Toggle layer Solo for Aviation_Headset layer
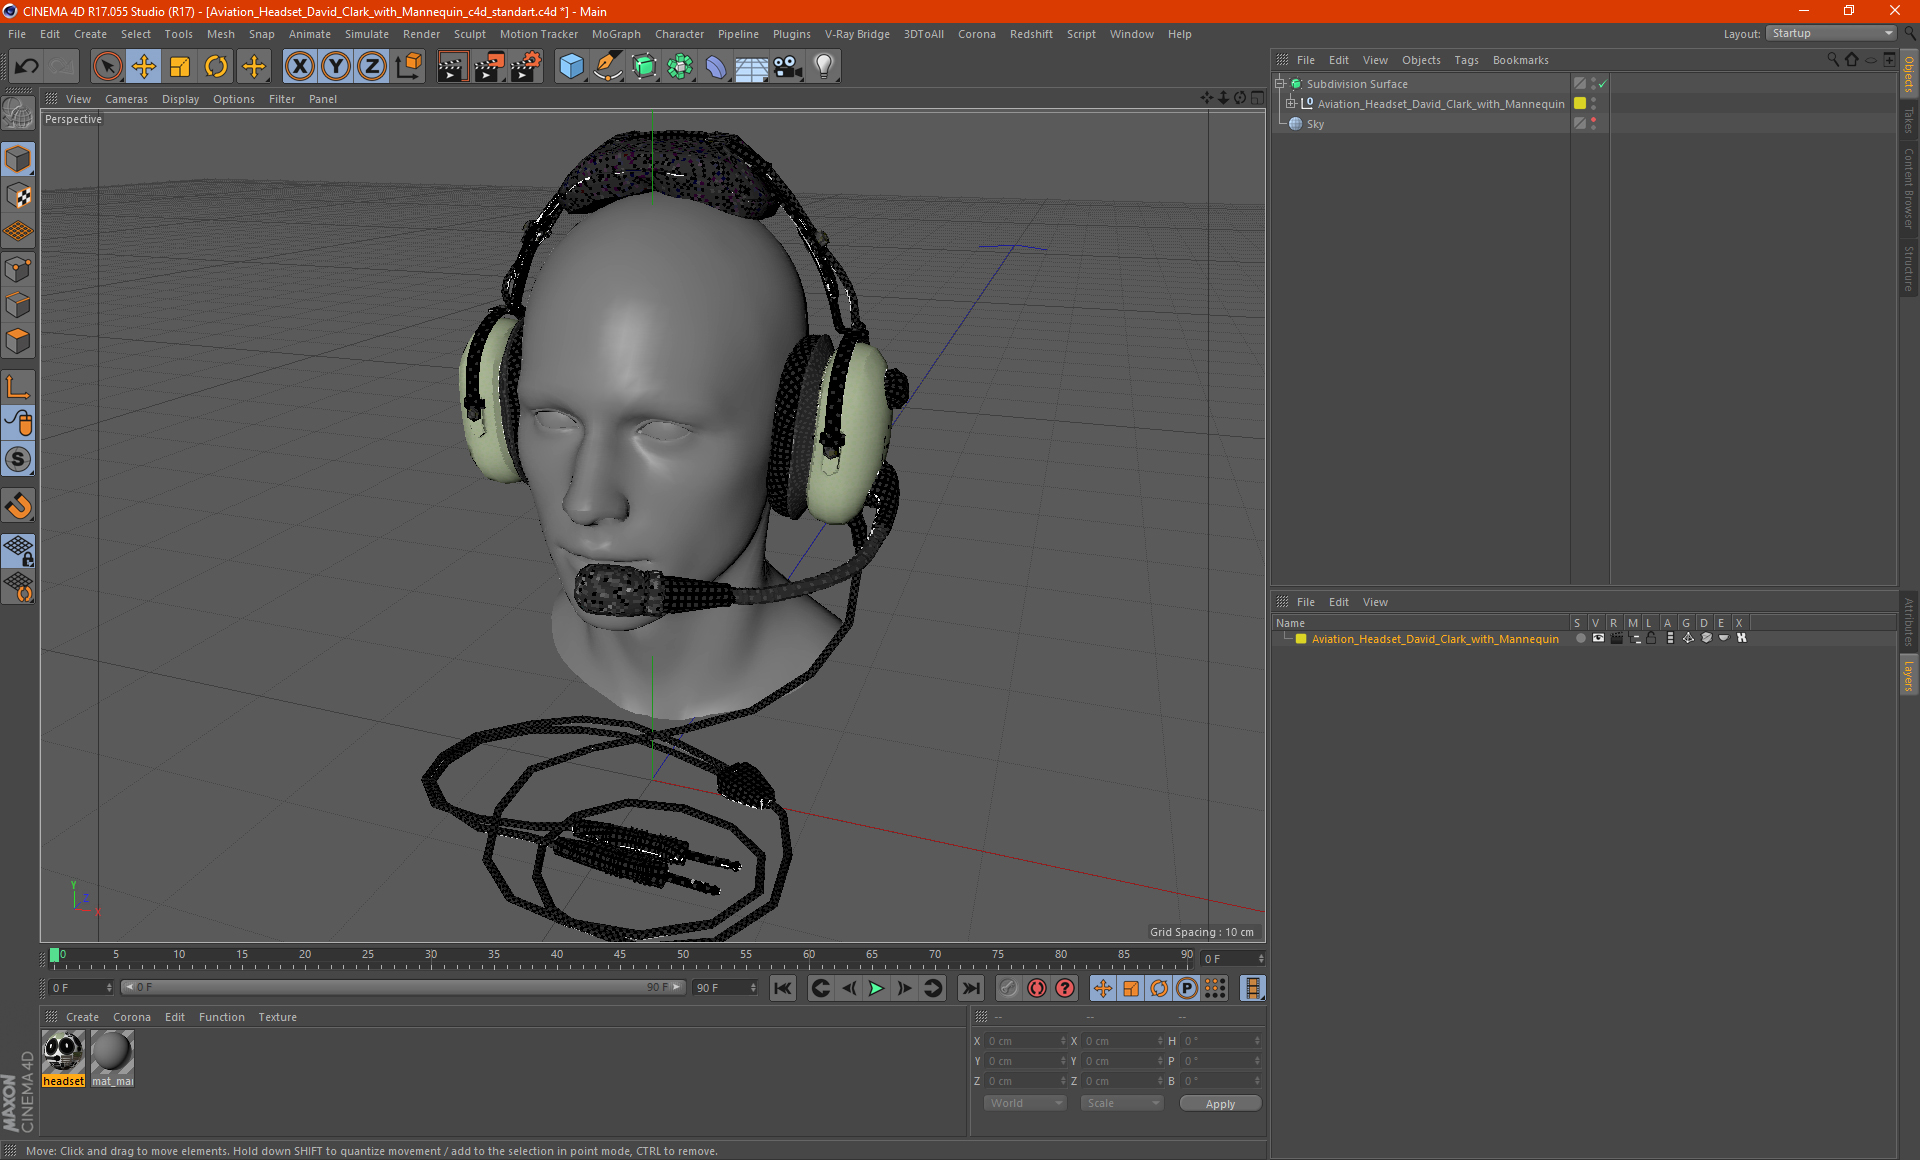The image size is (1920, 1160). pyautogui.click(x=1580, y=638)
